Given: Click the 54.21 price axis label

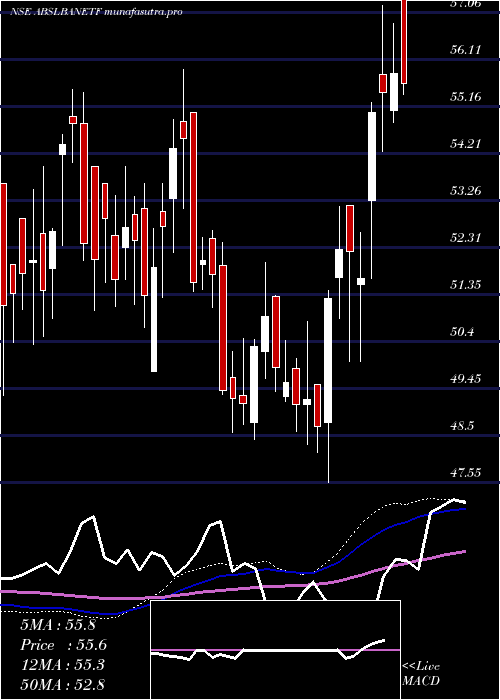Looking at the screenshot, I should pyautogui.click(x=465, y=143).
